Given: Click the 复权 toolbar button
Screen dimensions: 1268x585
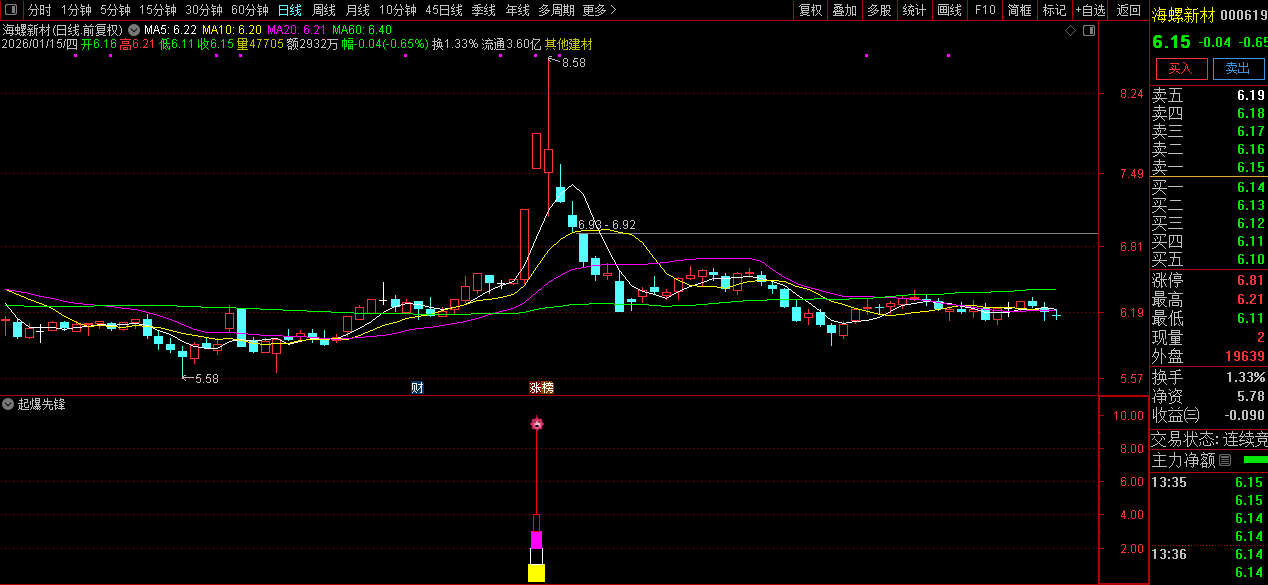Looking at the screenshot, I should [810, 10].
